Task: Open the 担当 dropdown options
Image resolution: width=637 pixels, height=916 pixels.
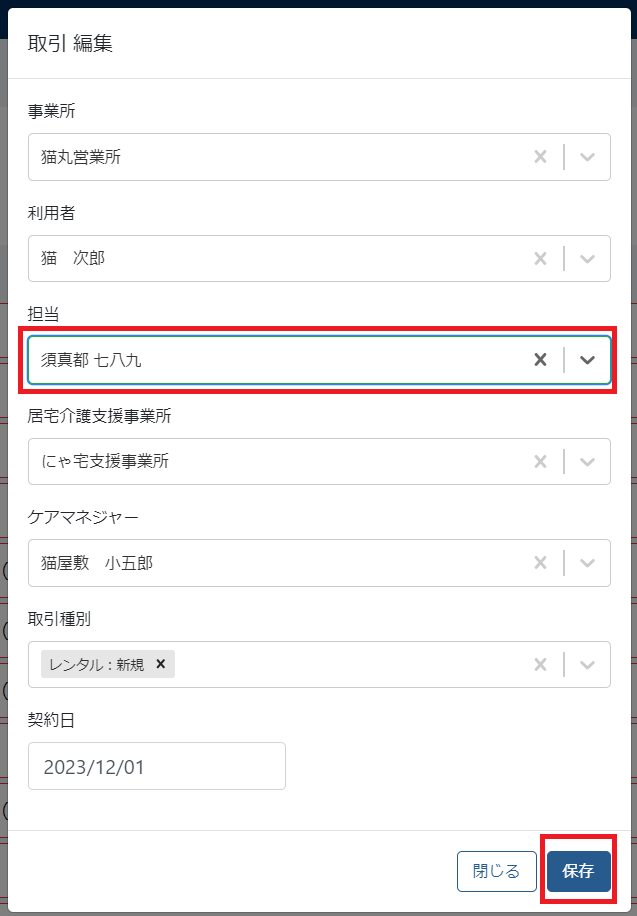Action: [x=588, y=359]
